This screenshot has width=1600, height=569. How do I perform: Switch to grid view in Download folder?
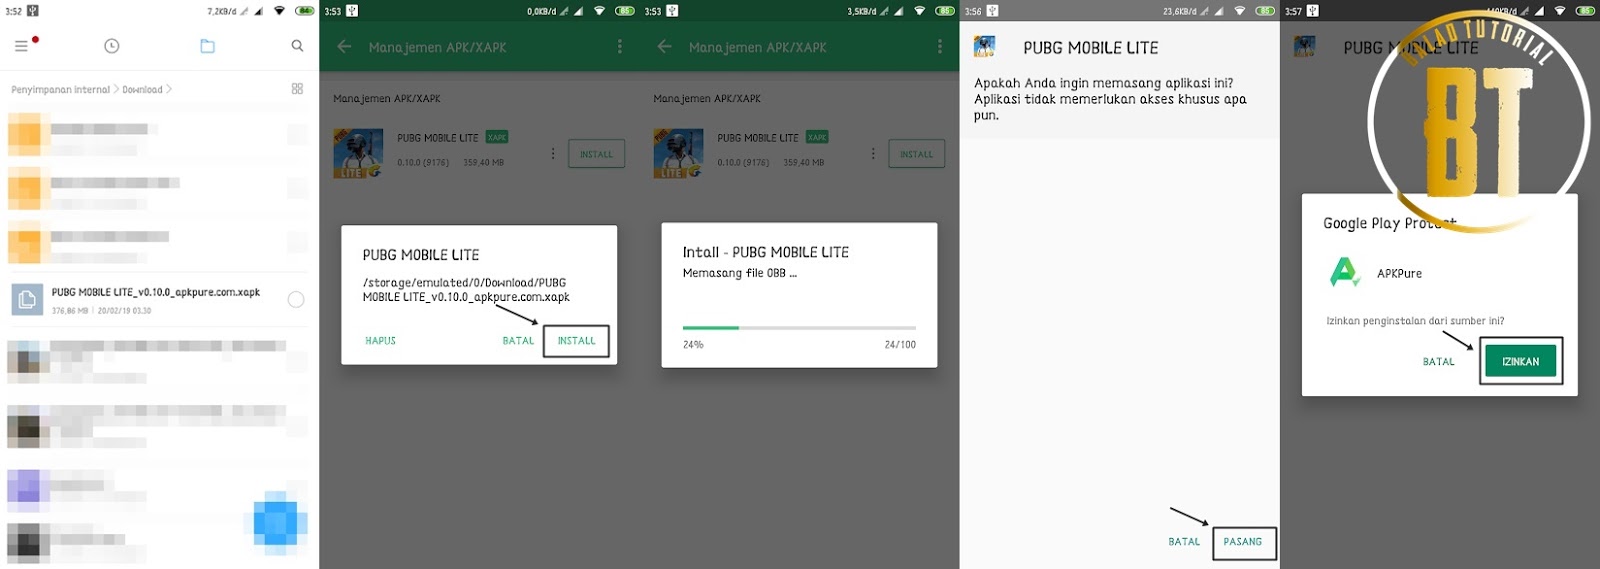(297, 89)
